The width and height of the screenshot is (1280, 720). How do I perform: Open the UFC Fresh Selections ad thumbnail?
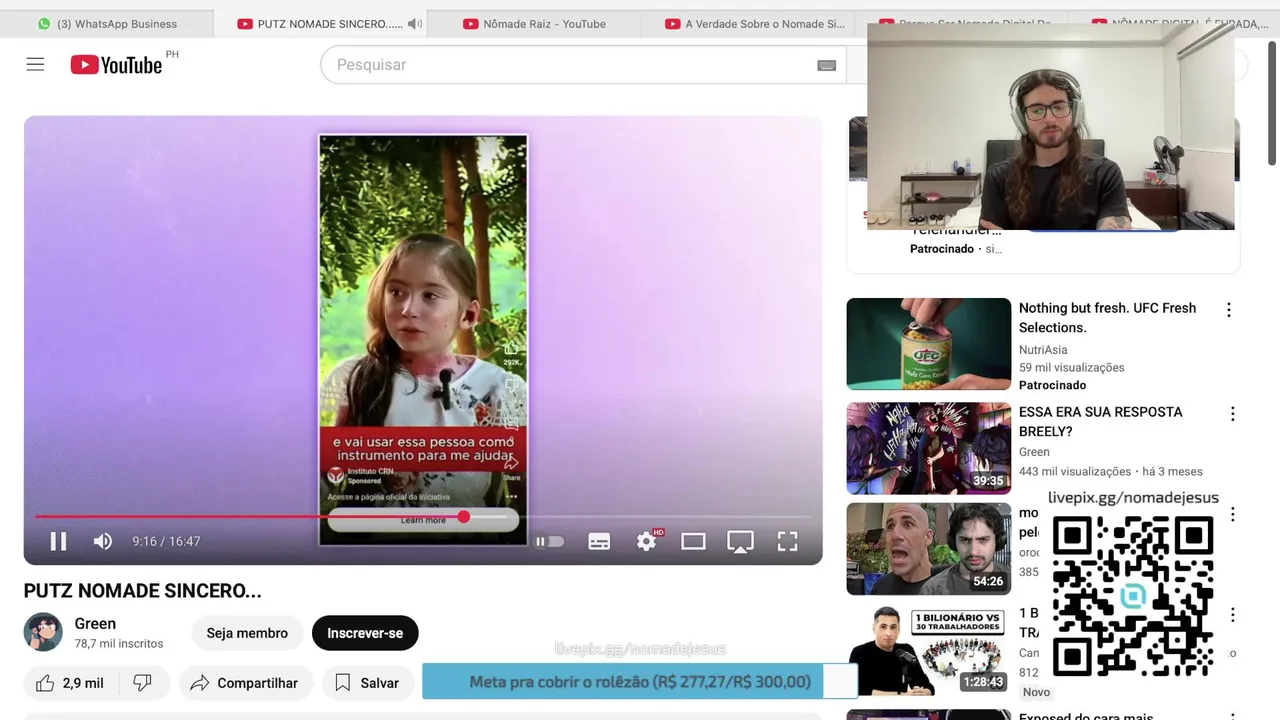coord(929,344)
